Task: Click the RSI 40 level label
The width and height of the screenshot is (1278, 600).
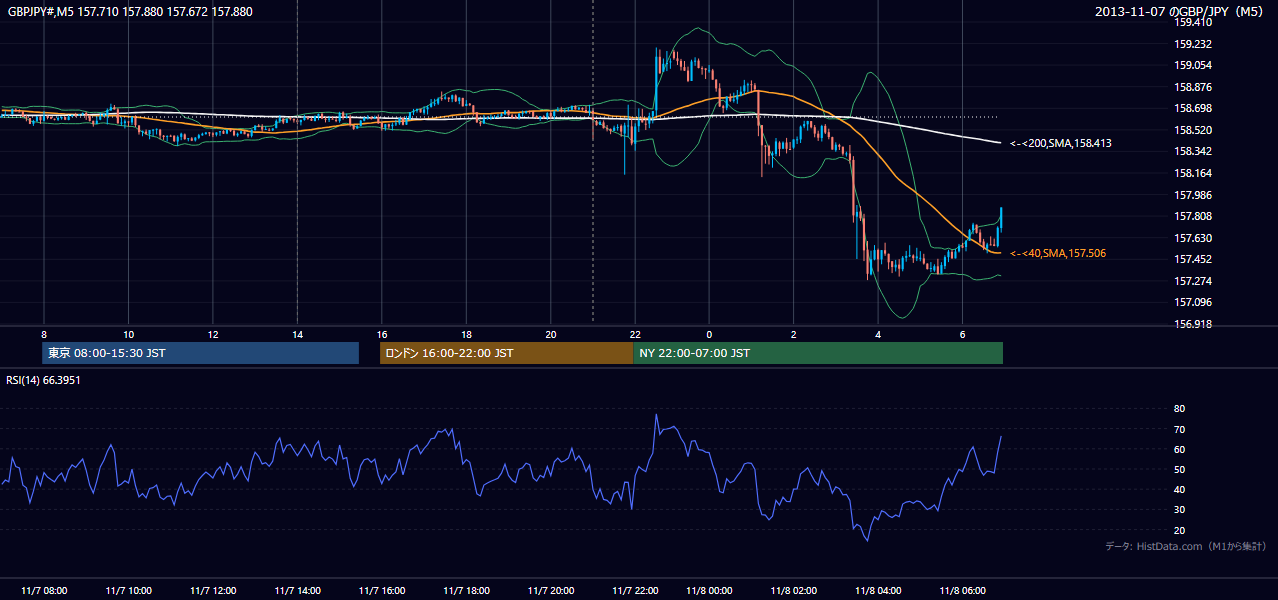Action: tap(1179, 489)
